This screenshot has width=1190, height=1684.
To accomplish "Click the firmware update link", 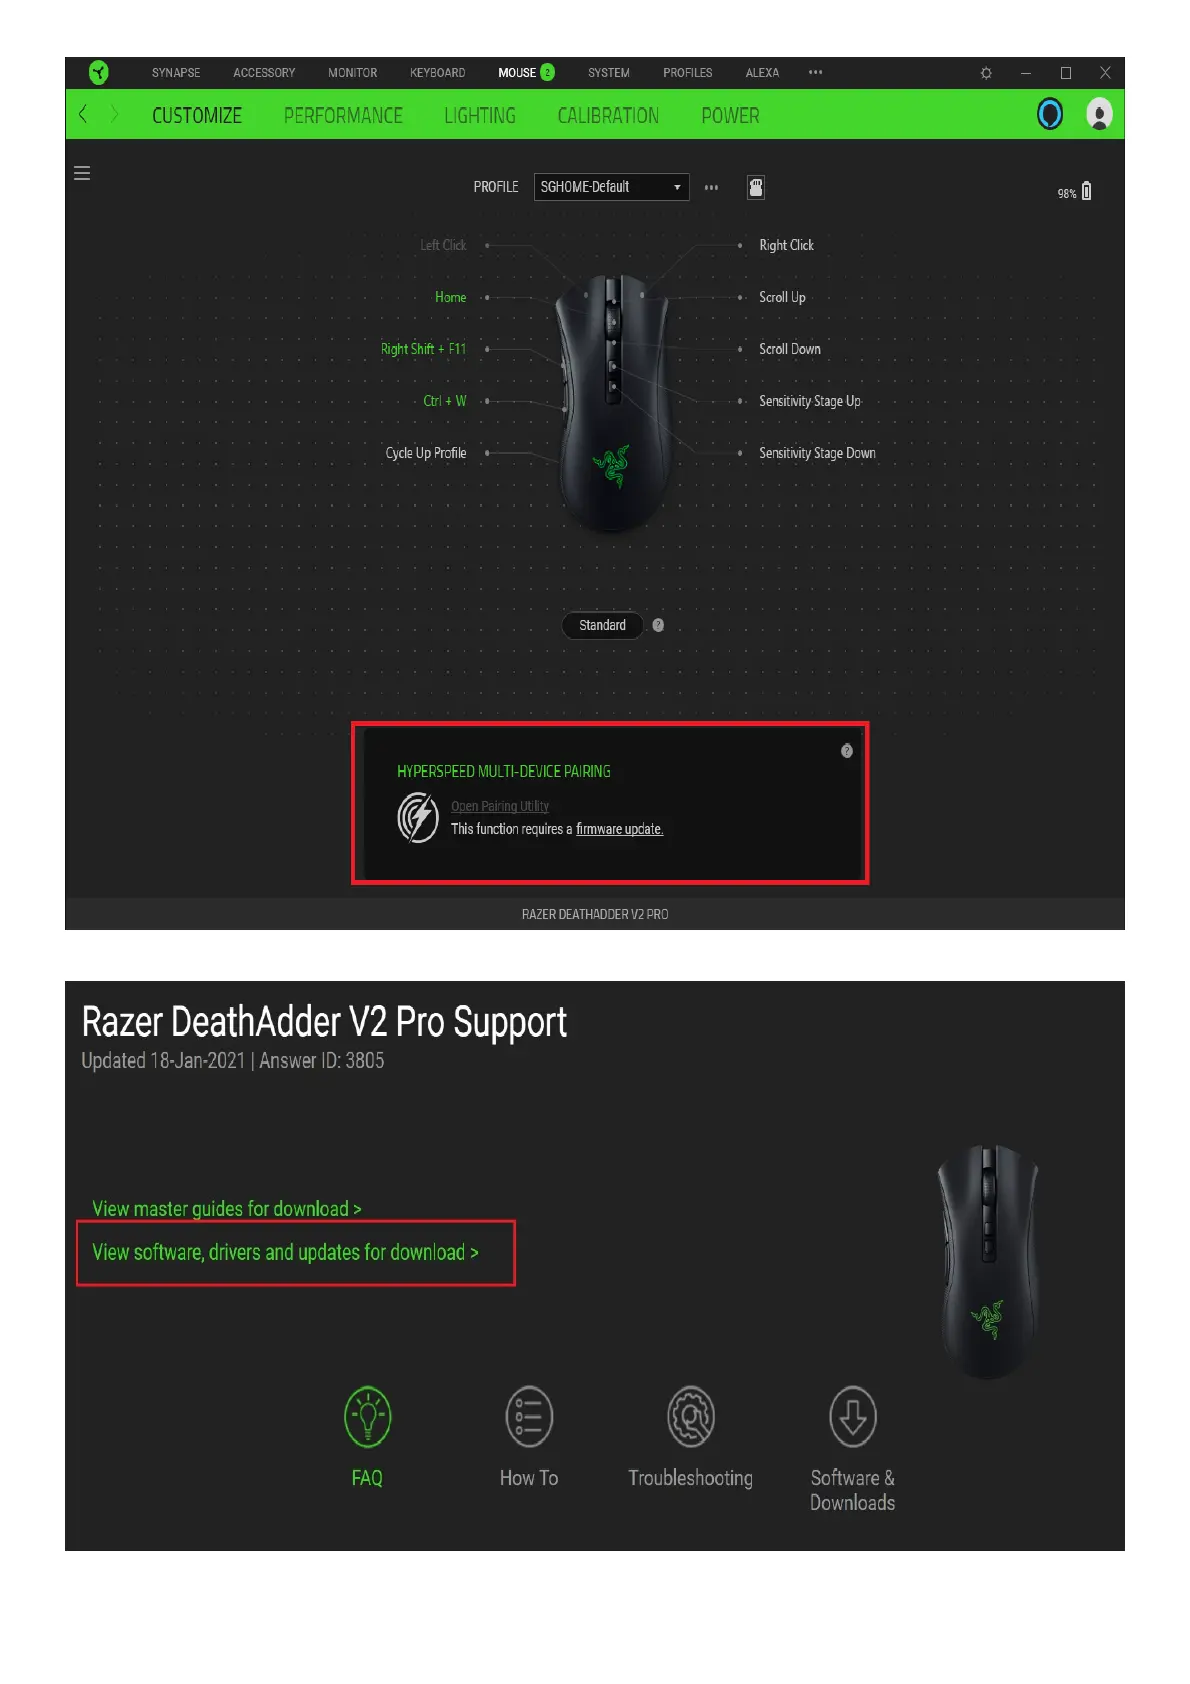I will [619, 829].
